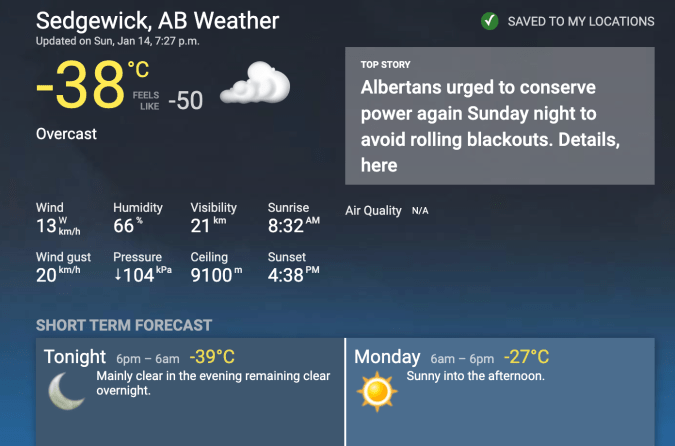Click the crescent moon Tonight icon
Screen dimensions: 675x446
tap(66, 389)
